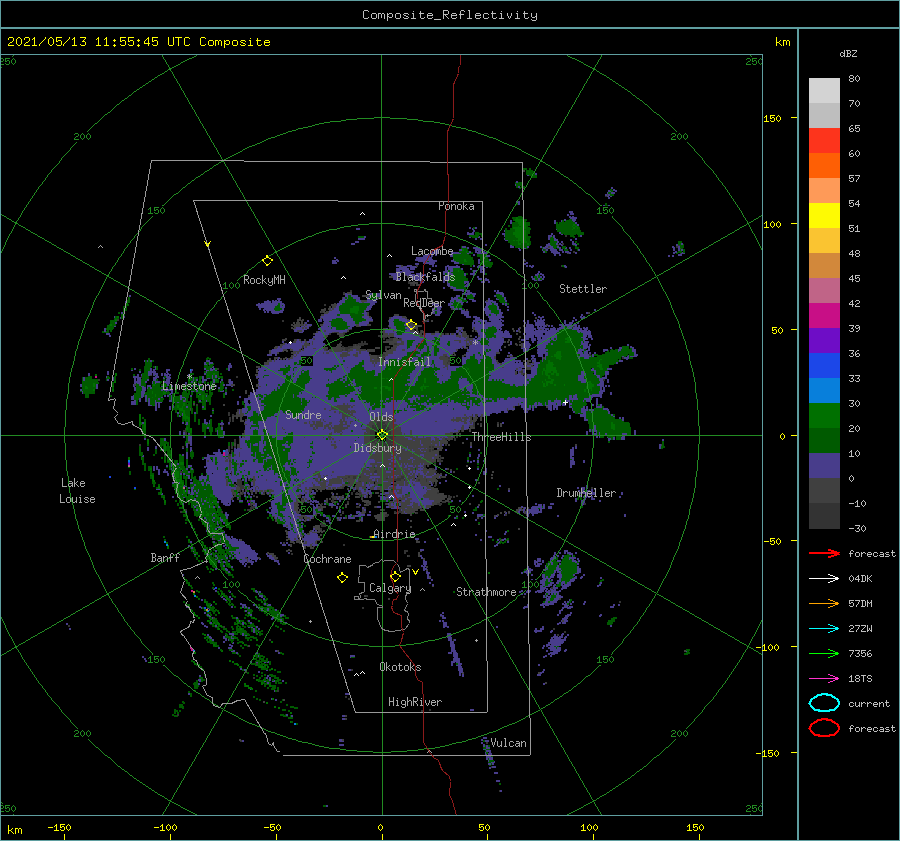Click the Vulcan label
The height and width of the screenshot is (841, 900).
(508, 743)
